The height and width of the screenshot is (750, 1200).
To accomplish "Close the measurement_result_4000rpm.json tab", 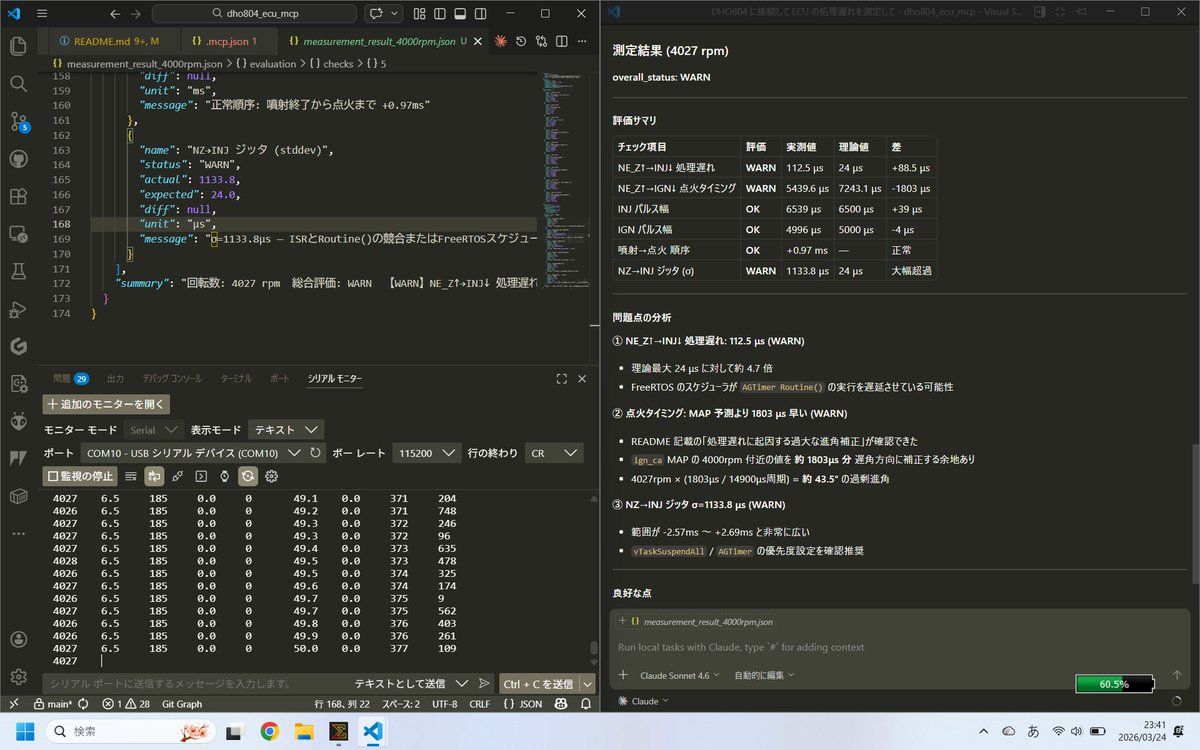I will pos(478,41).
